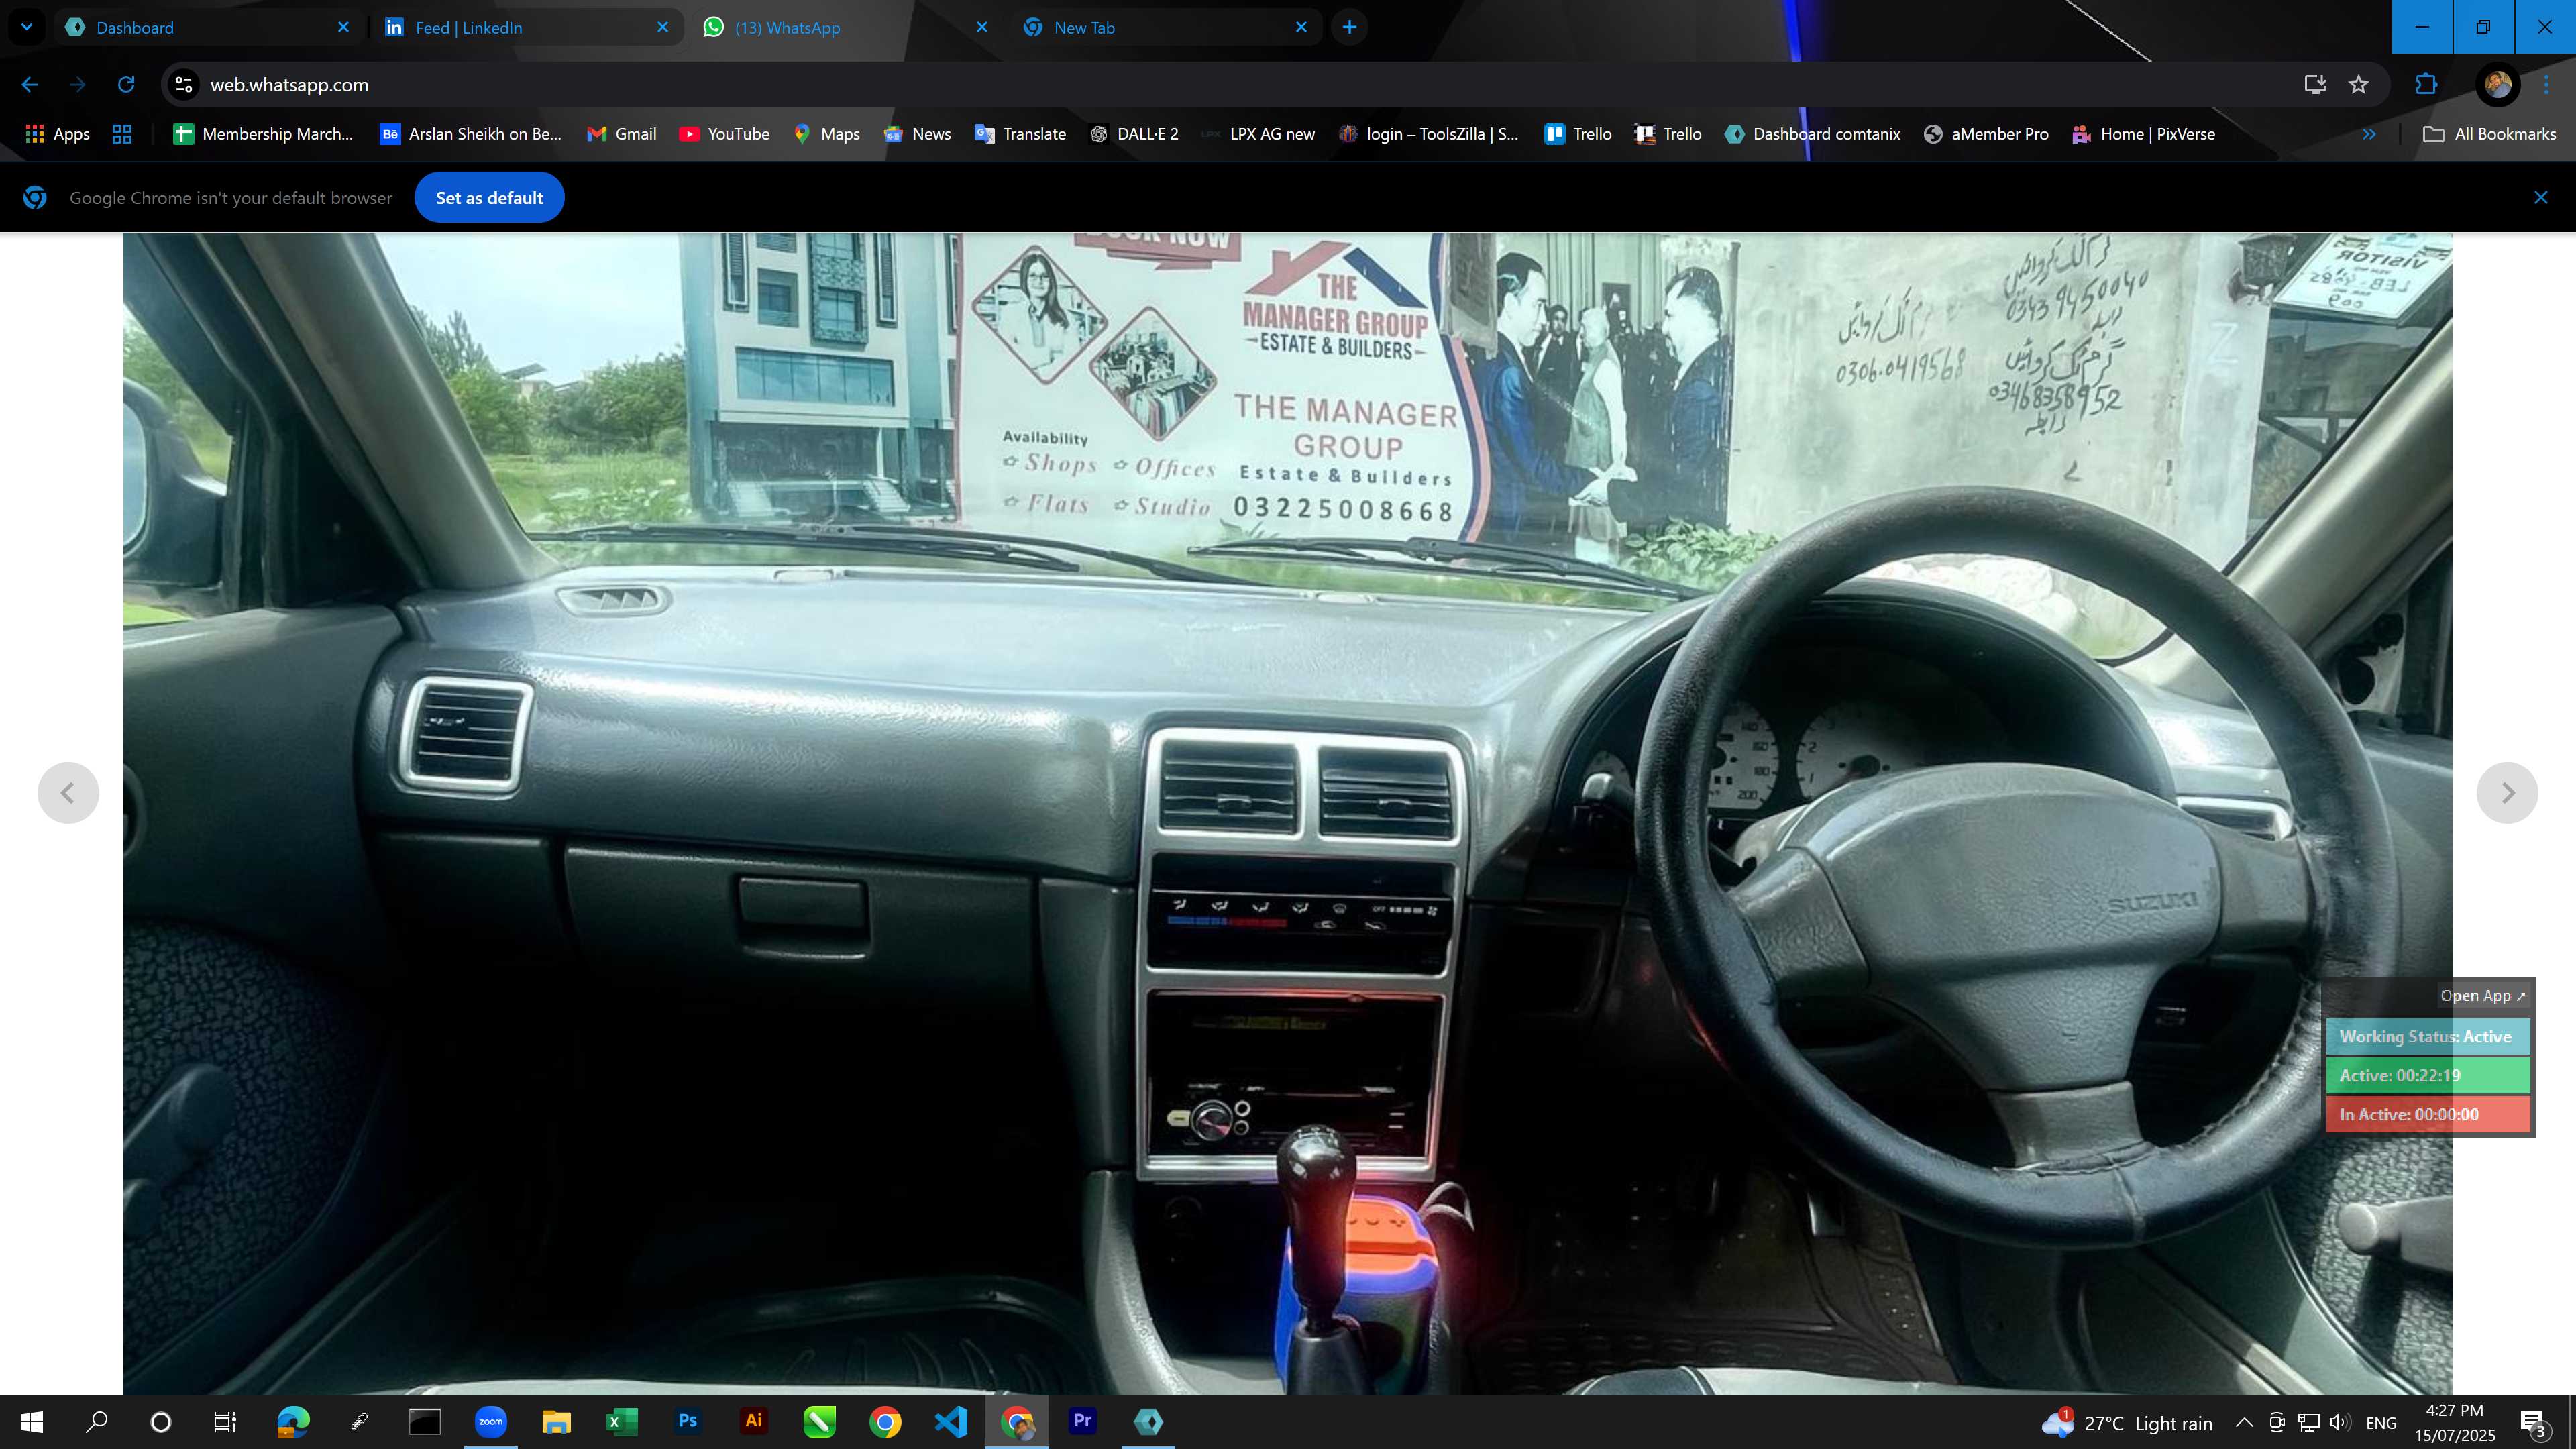The image size is (2576, 1449).
Task: Launch Microsoft Edge from the taskbar
Action: coord(293,1422)
